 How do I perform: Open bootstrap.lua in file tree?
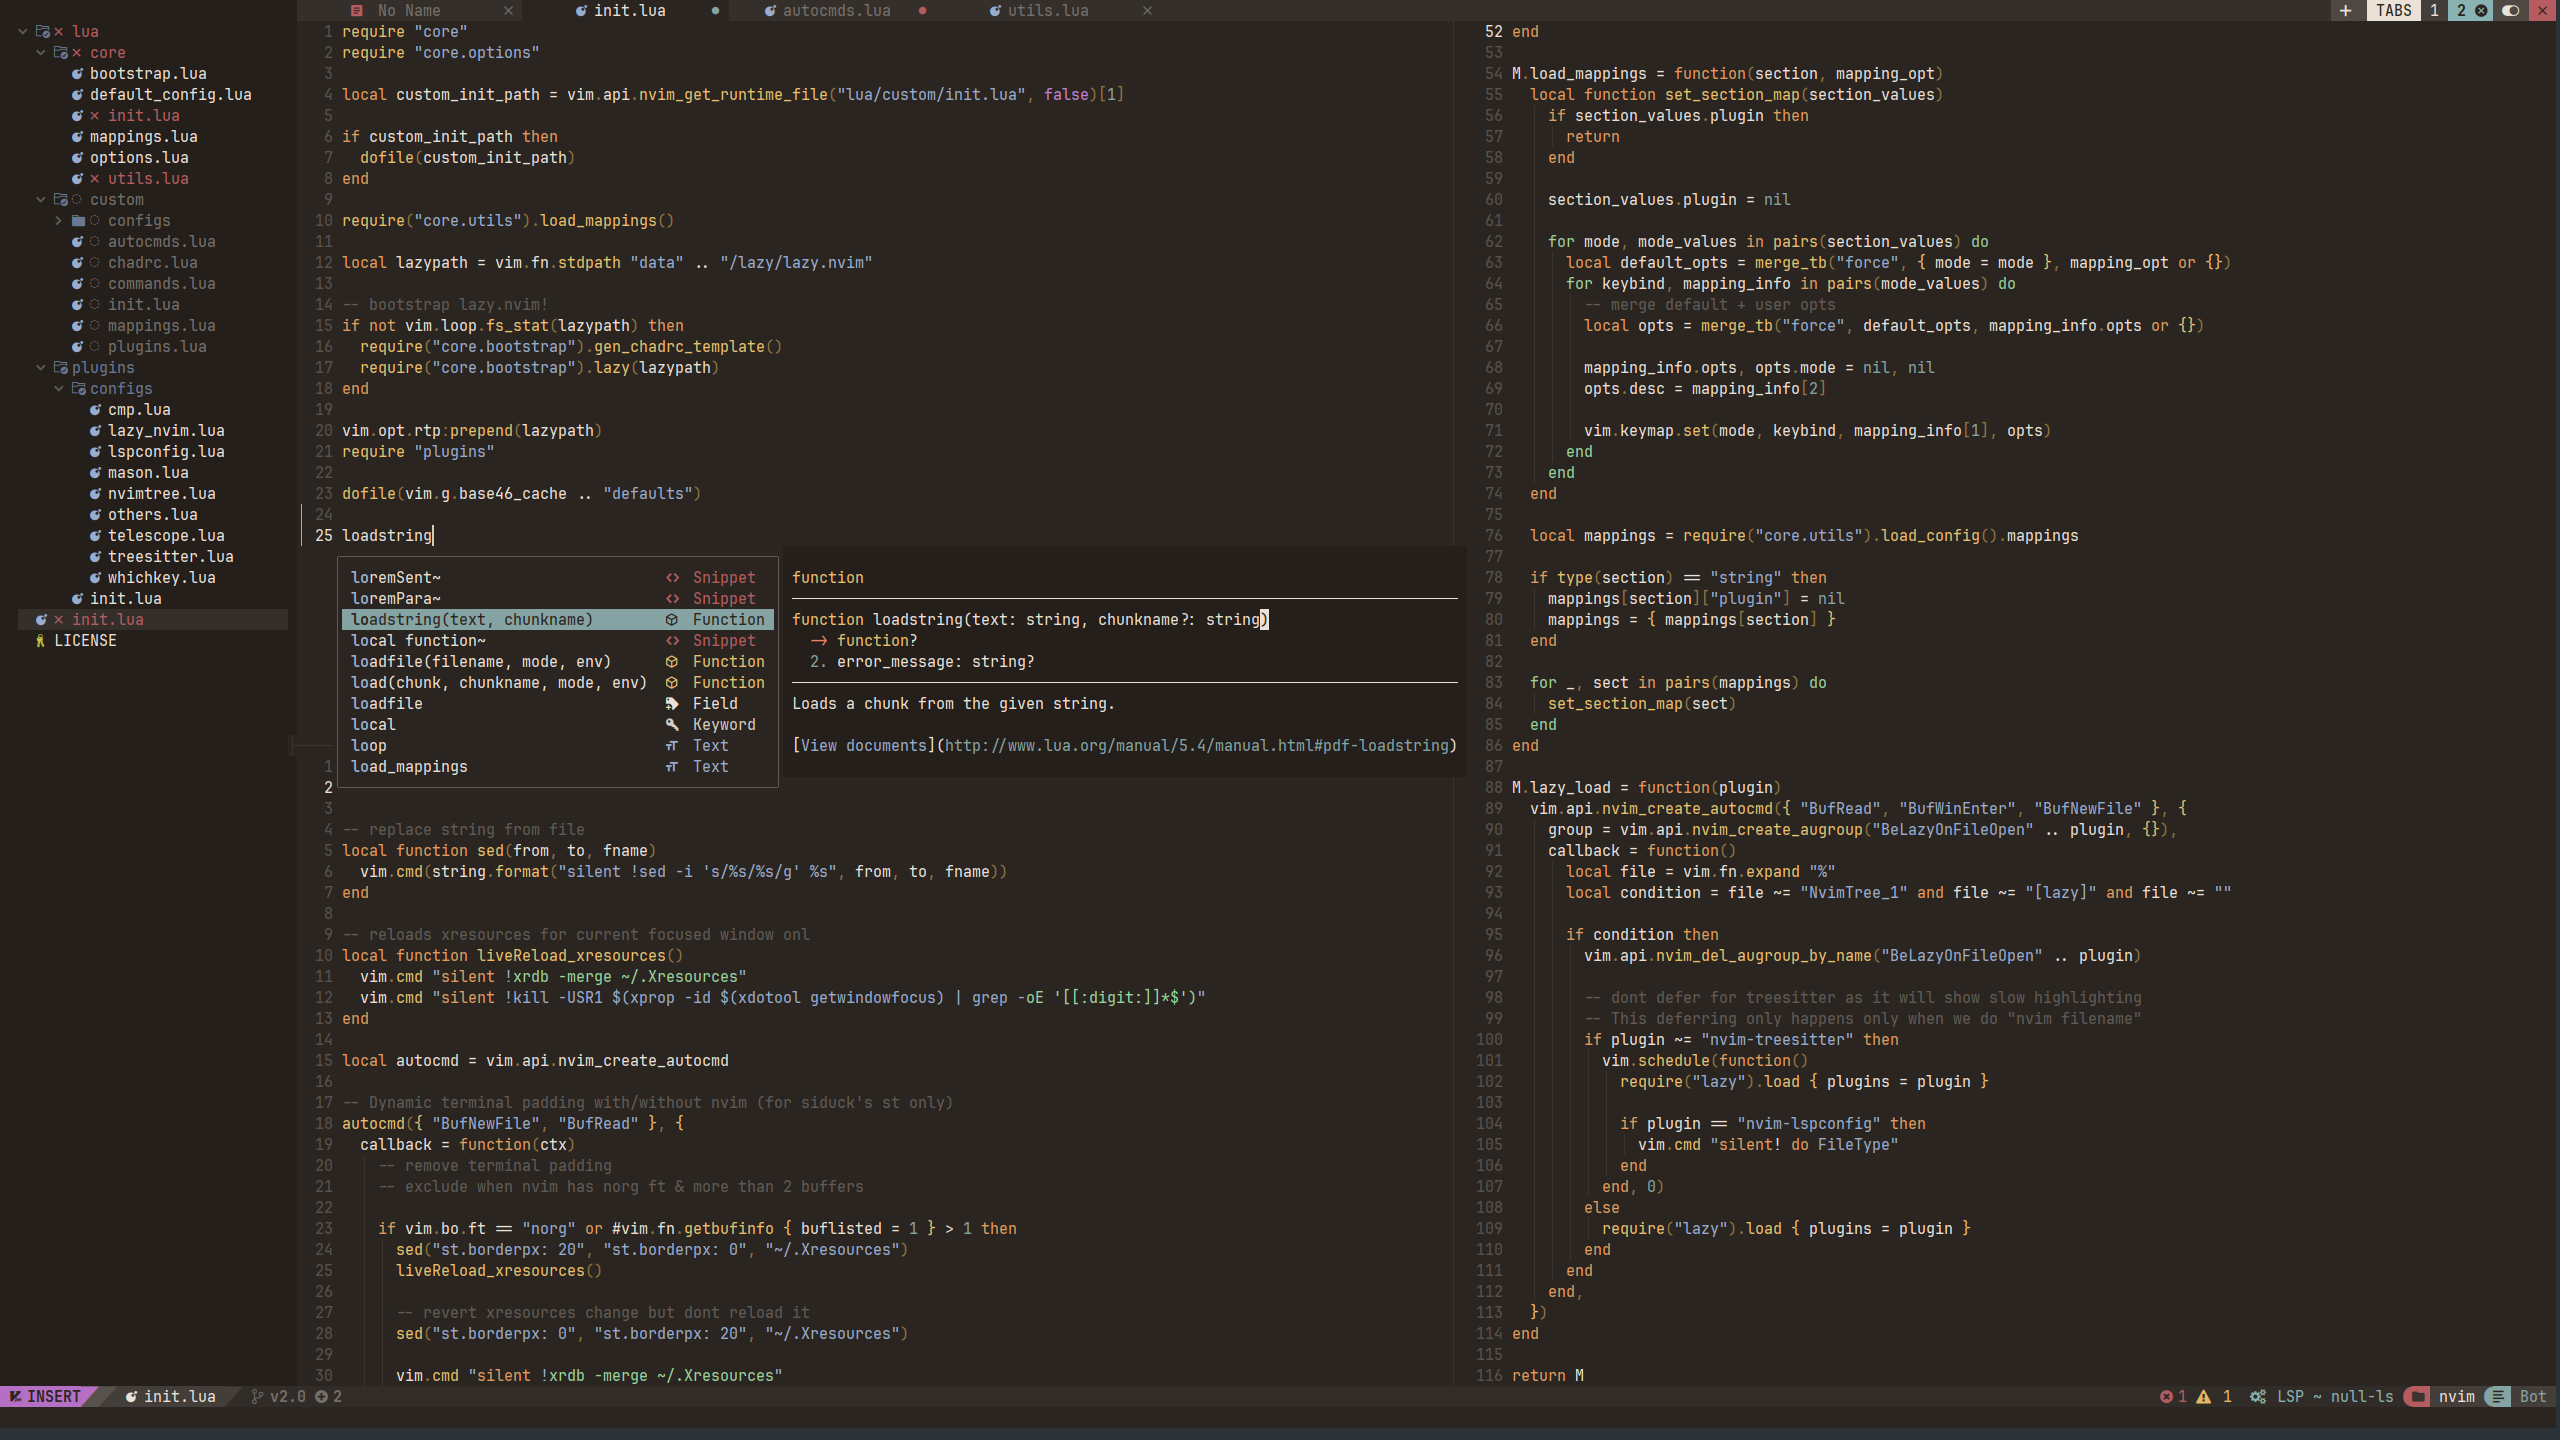[148, 73]
